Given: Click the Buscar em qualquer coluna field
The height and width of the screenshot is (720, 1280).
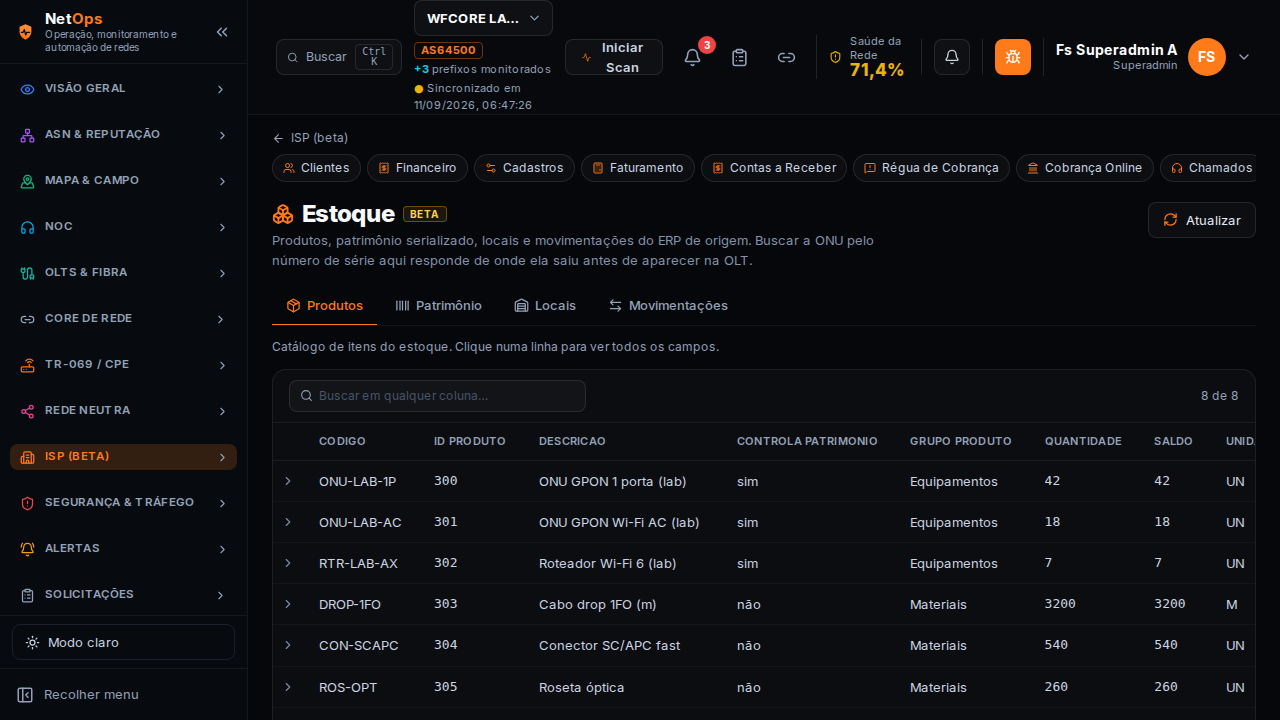Looking at the screenshot, I should pos(437,396).
